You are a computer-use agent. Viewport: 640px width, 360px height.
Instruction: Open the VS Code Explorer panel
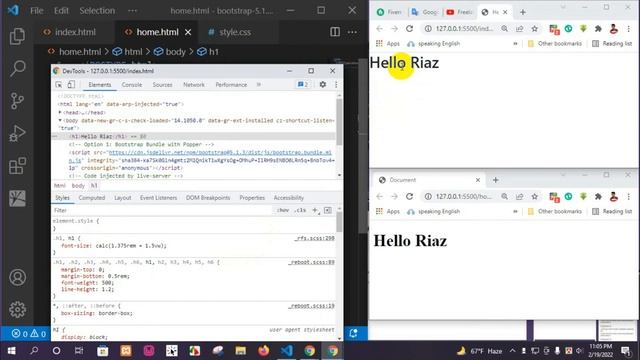pos(17,36)
